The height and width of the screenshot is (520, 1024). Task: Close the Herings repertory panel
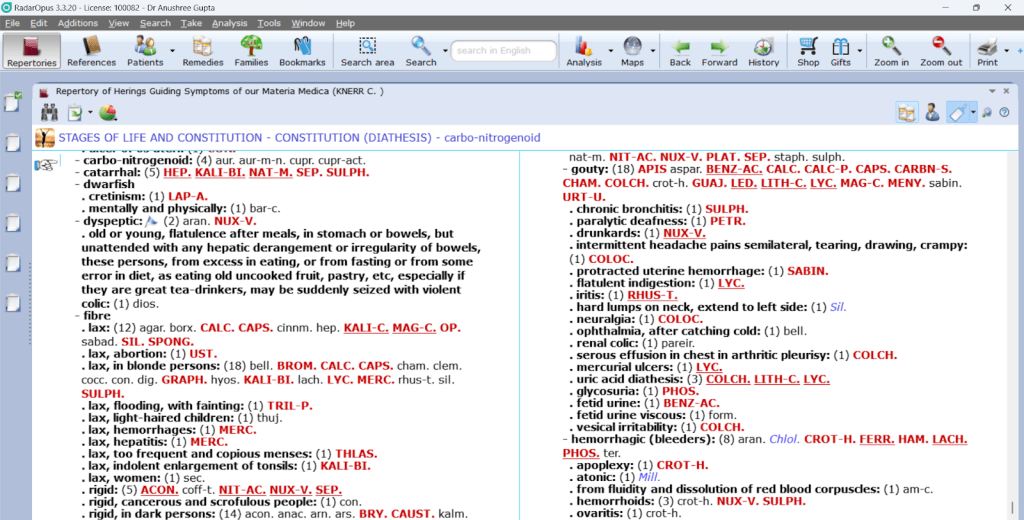tap(1006, 91)
